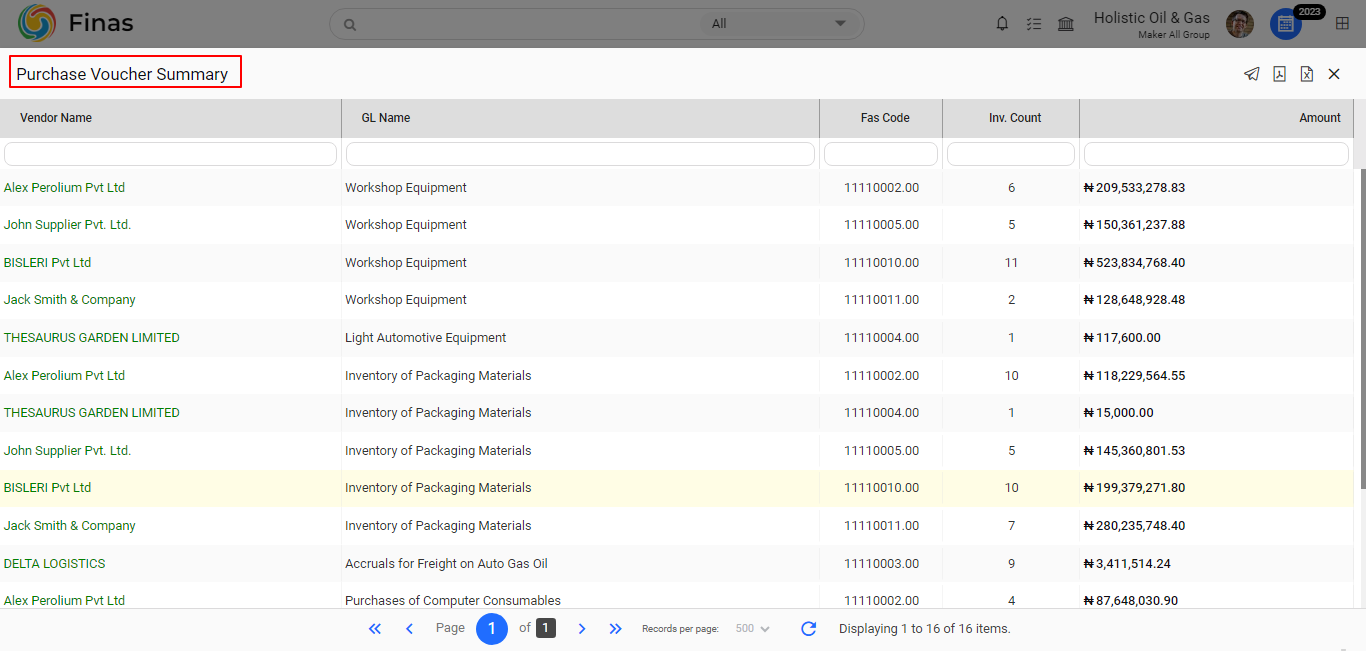1366x651 pixels.
Task: Click the search magnifier icon
Action: [x=349, y=24]
